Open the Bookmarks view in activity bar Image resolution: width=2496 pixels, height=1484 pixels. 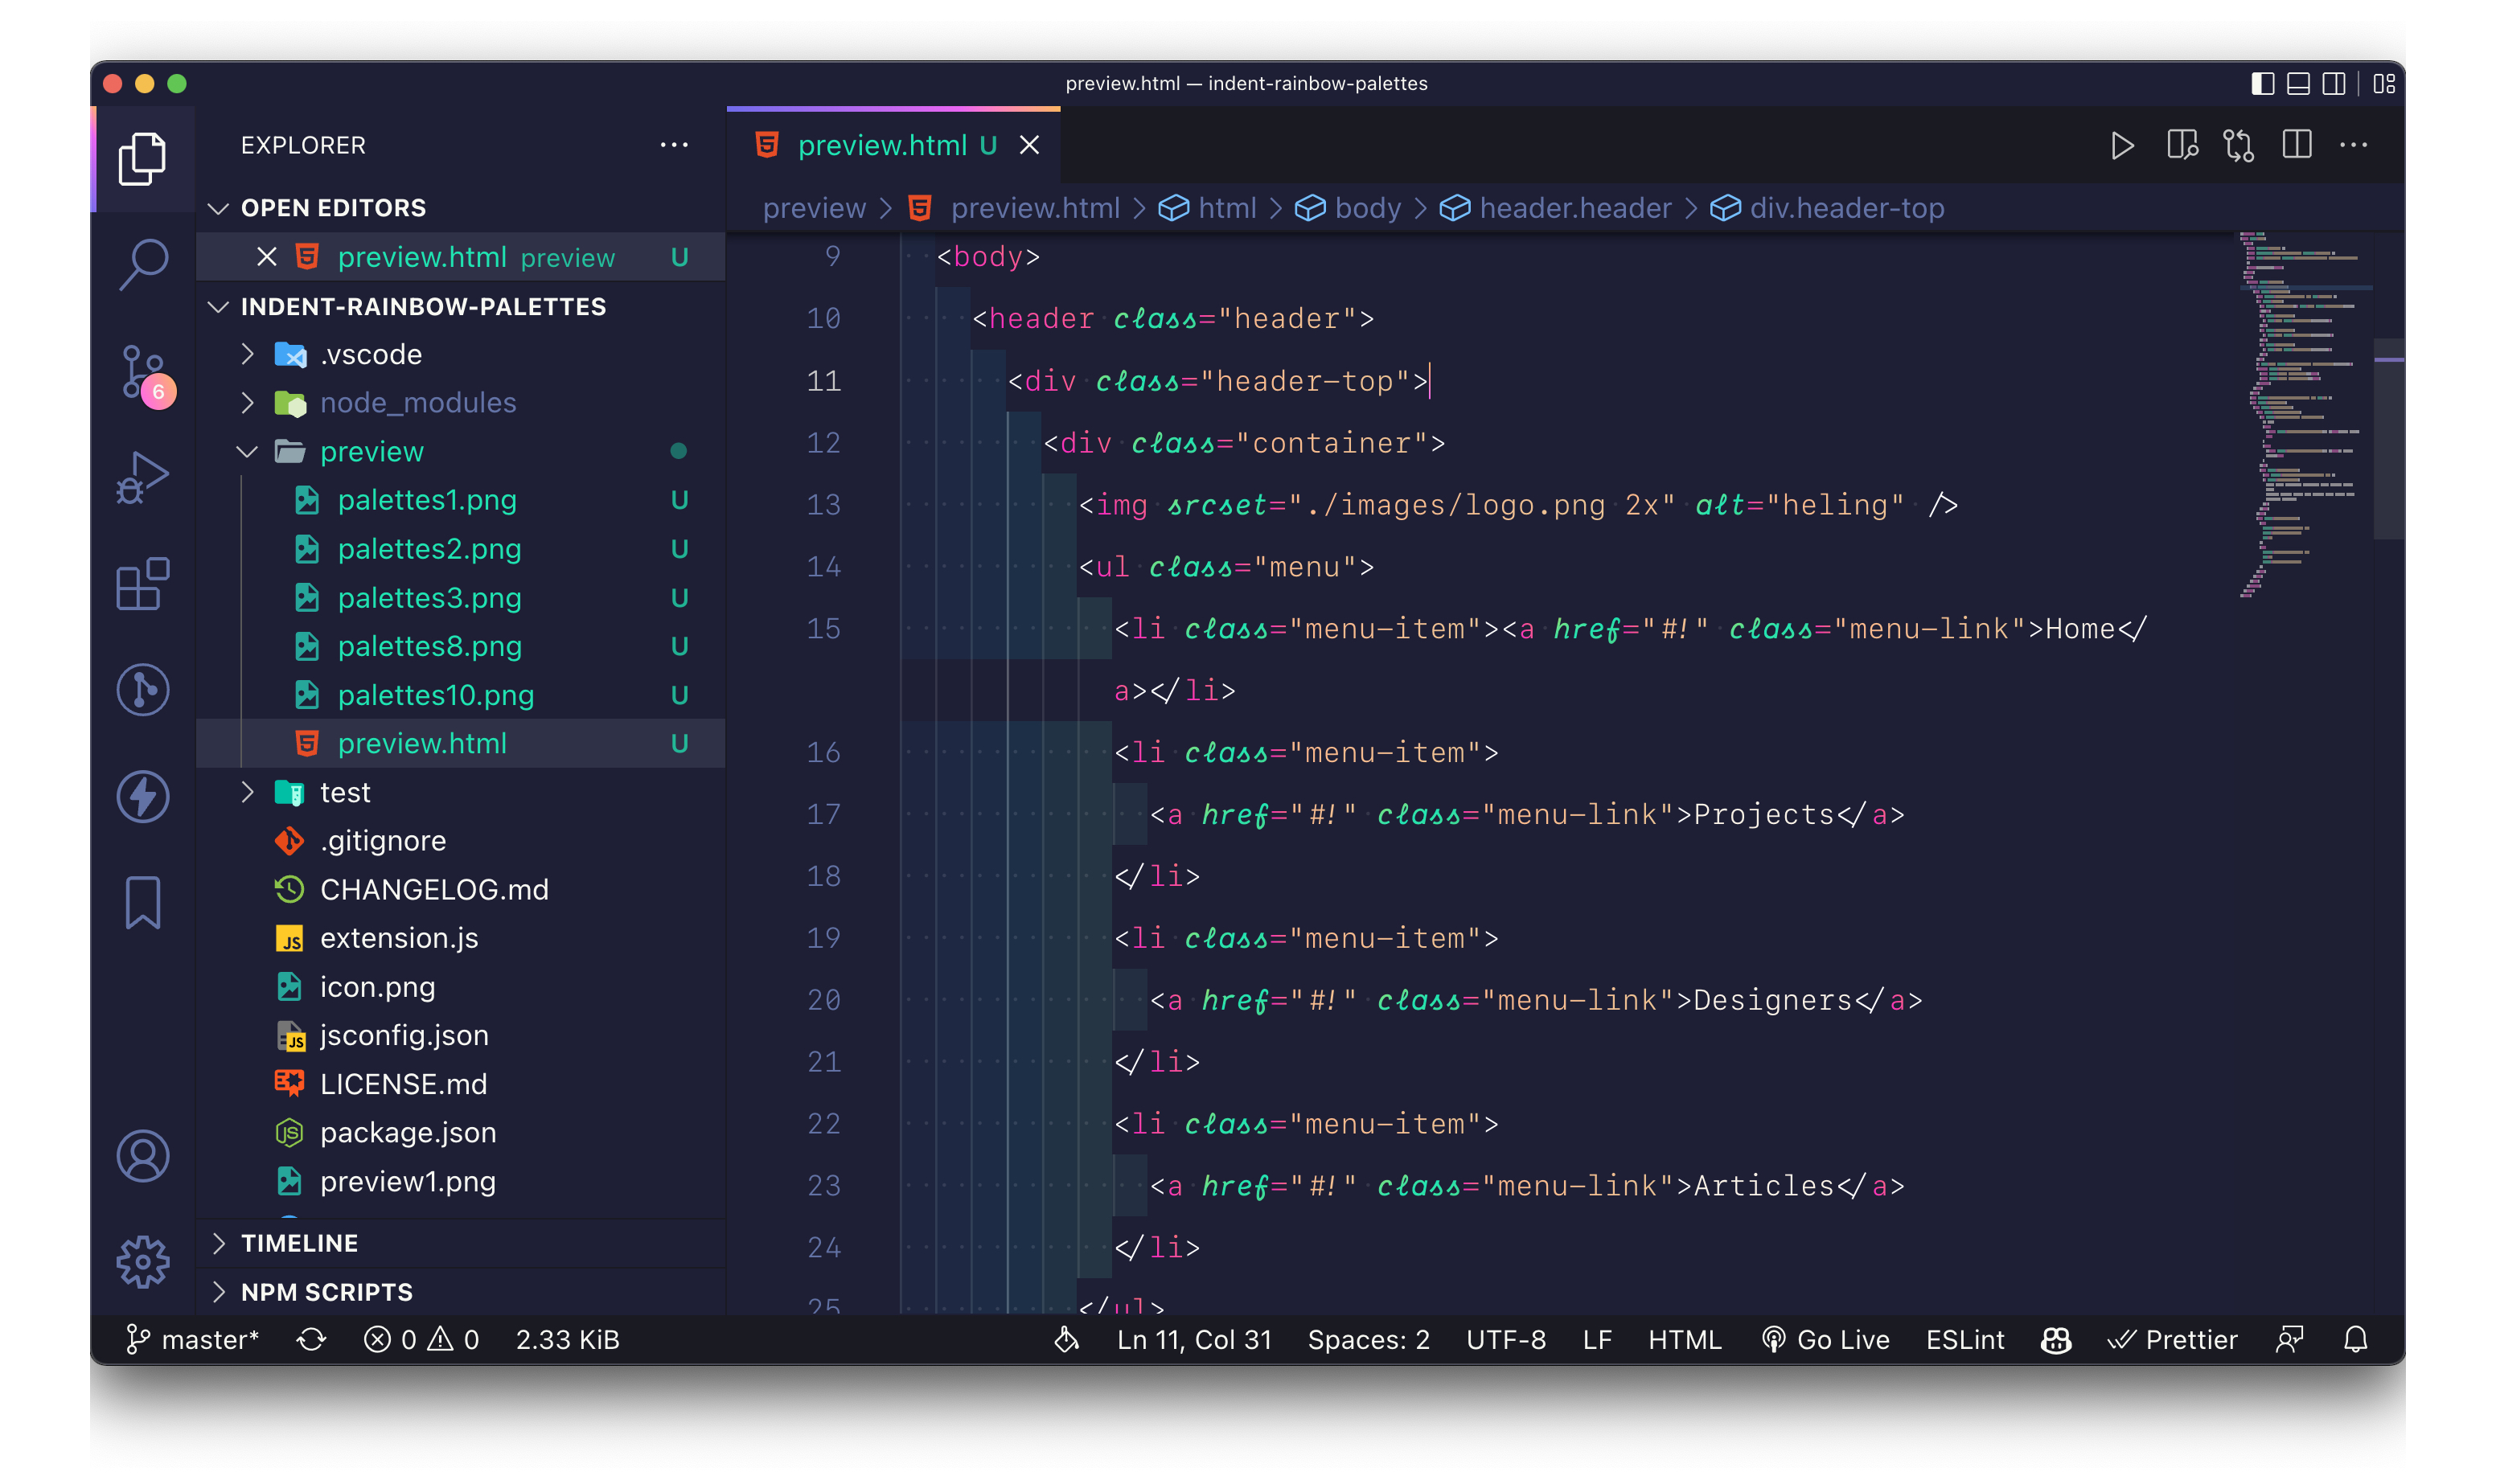pyautogui.click(x=143, y=903)
